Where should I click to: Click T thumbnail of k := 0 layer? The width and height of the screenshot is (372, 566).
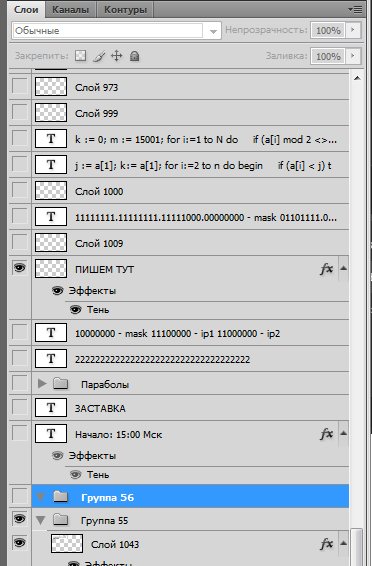(51, 139)
